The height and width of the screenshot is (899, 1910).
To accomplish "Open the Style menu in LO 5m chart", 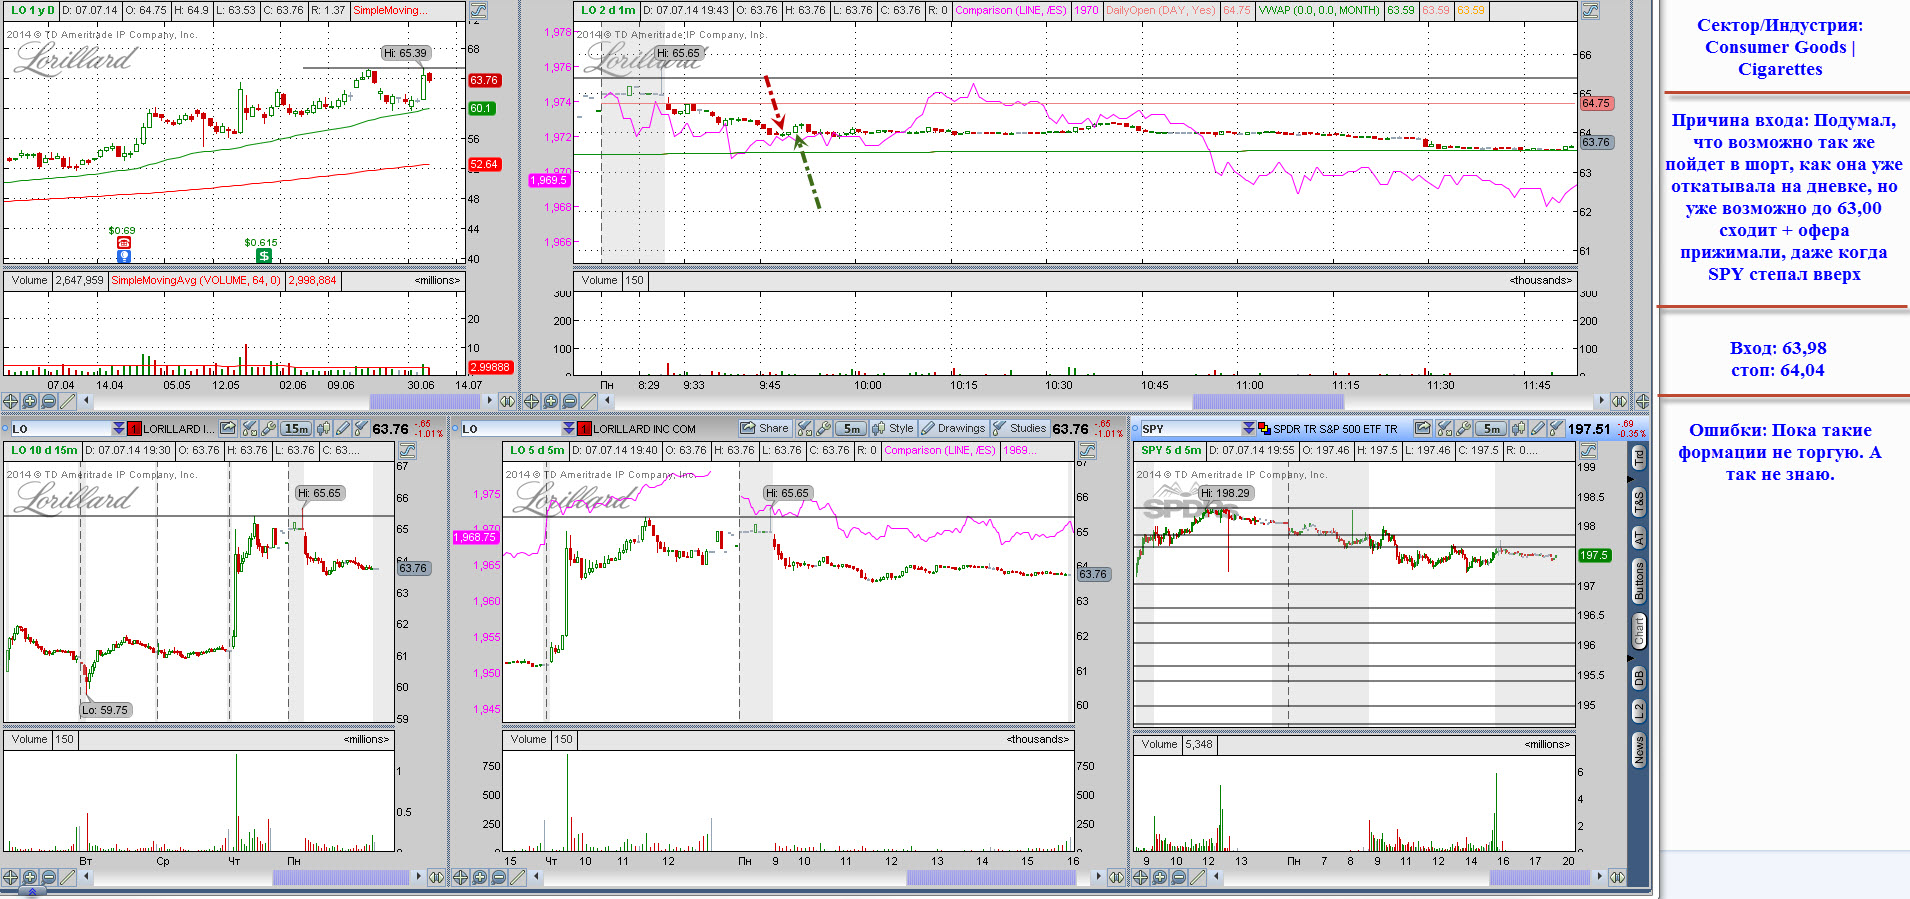I will point(893,428).
